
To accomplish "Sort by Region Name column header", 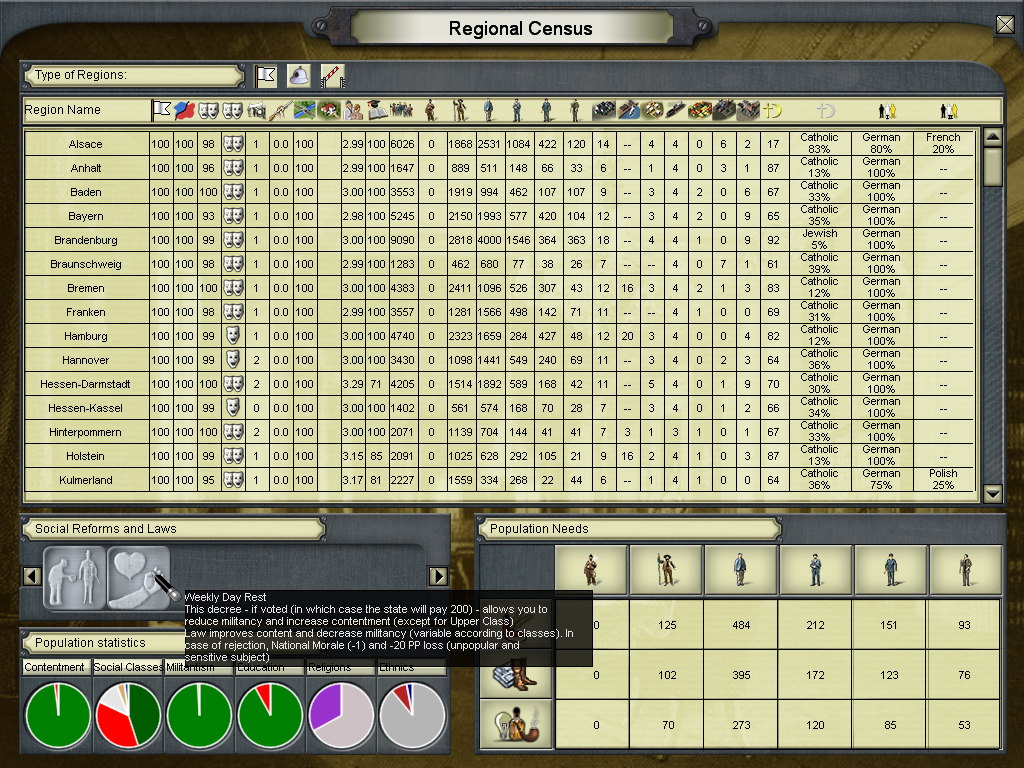I will (x=63, y=110).
